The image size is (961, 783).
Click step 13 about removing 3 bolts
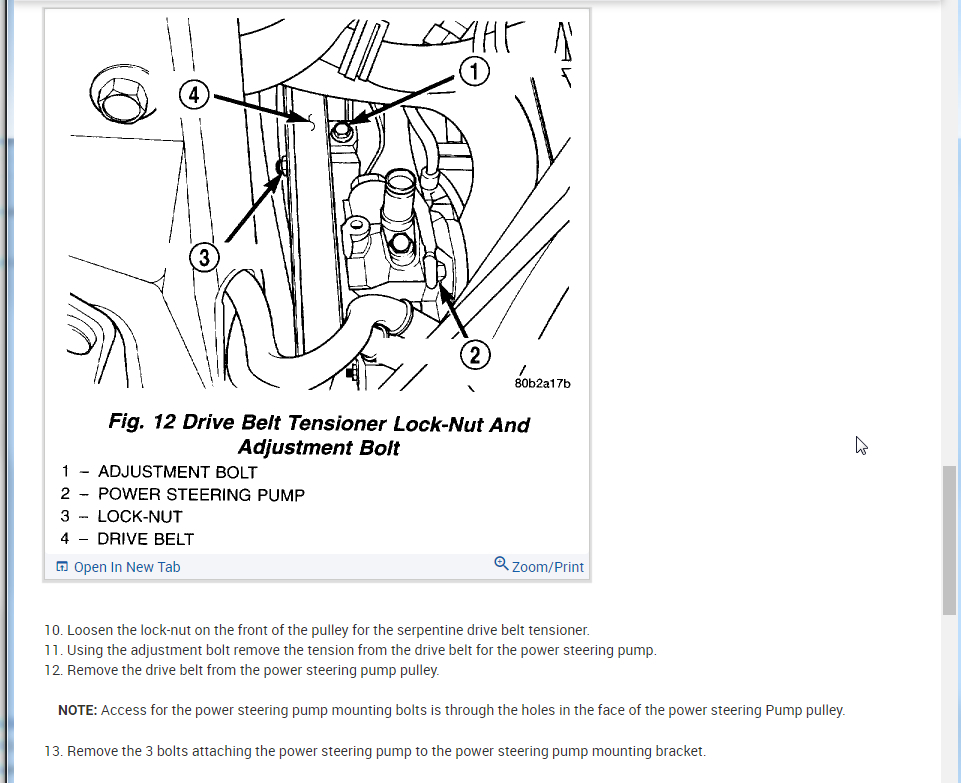click(x=375, y=751)
